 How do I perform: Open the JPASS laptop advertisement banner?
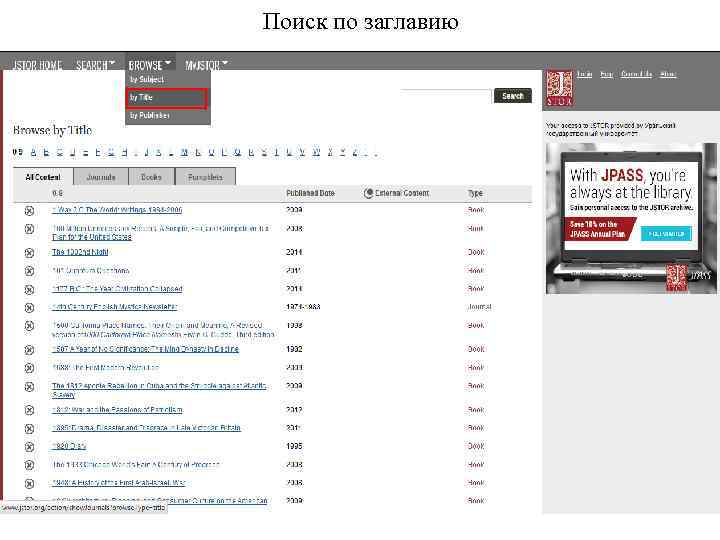tap(631, 218)
